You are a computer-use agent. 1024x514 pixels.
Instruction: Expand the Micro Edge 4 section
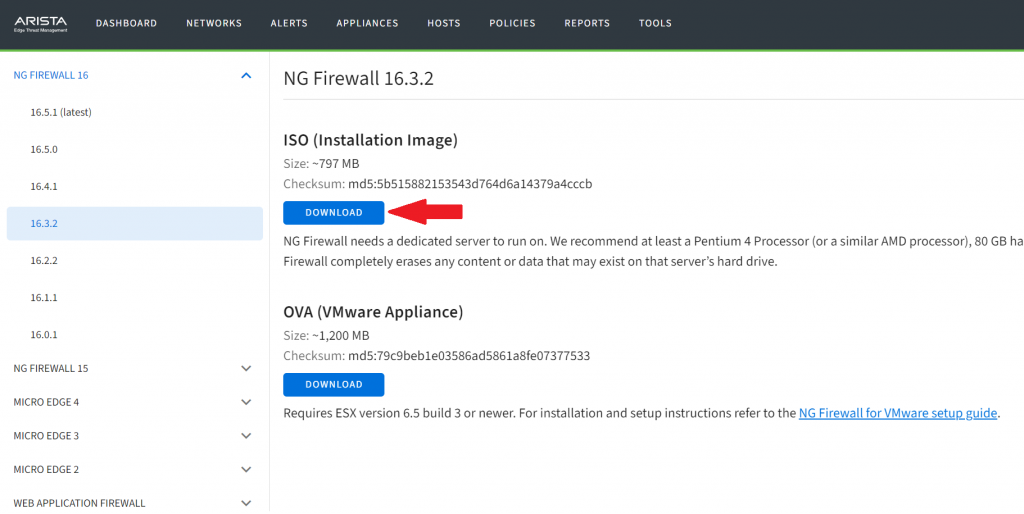pos(246,402)
